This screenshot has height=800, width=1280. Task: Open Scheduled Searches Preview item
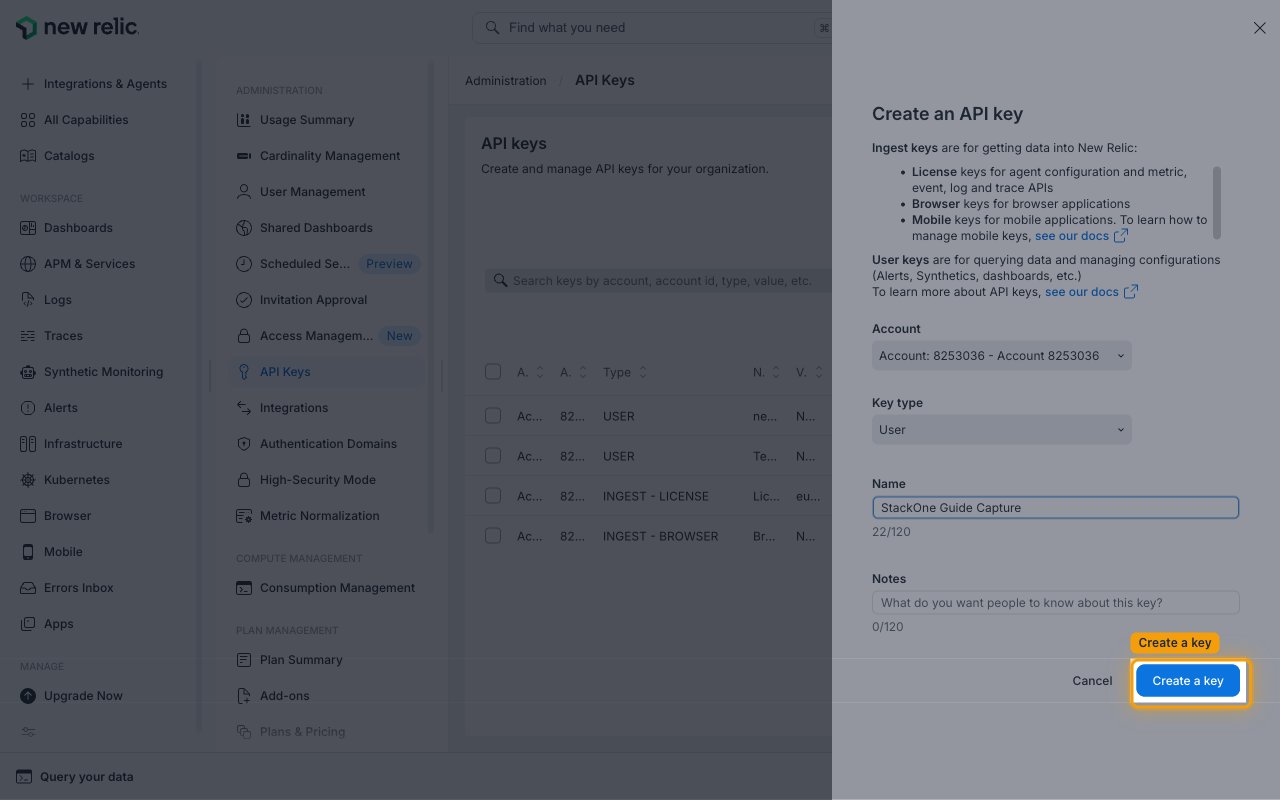click(x=327, y=264)
